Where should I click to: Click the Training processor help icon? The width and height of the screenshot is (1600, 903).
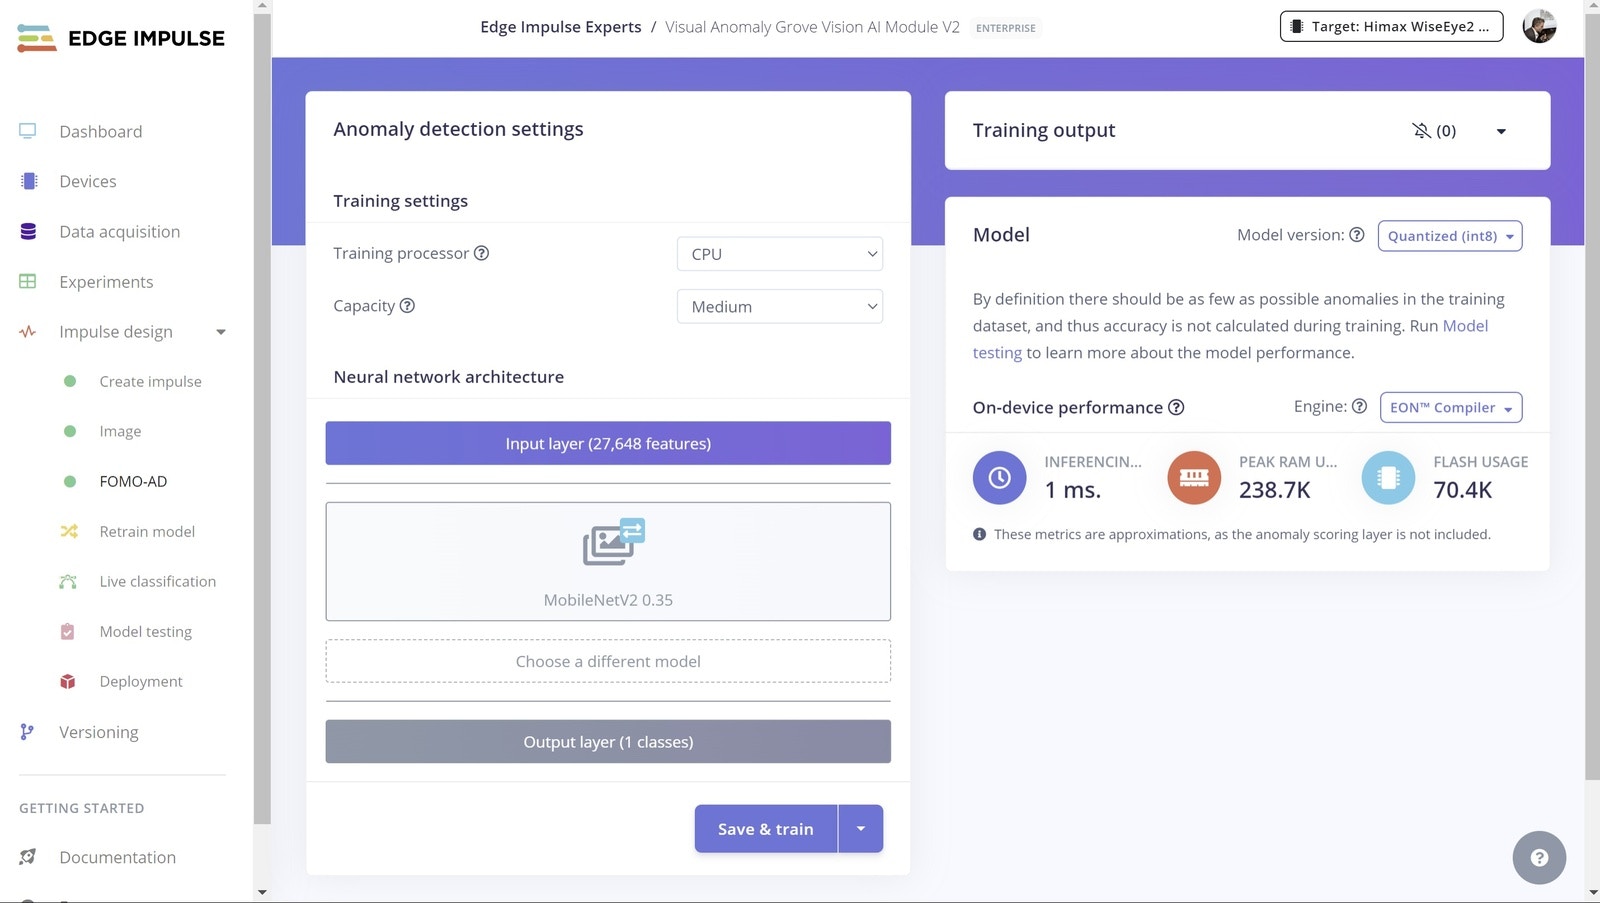(481, 253)
